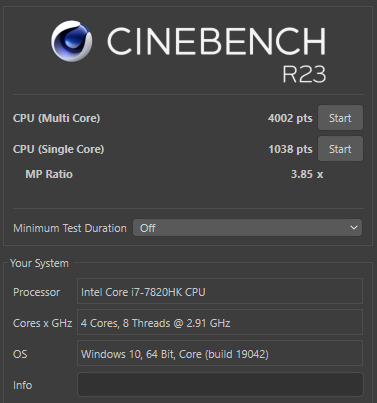This screenshot has height=403, width=377.
Task: Click the OS label
Action: [x=20, y=354]
